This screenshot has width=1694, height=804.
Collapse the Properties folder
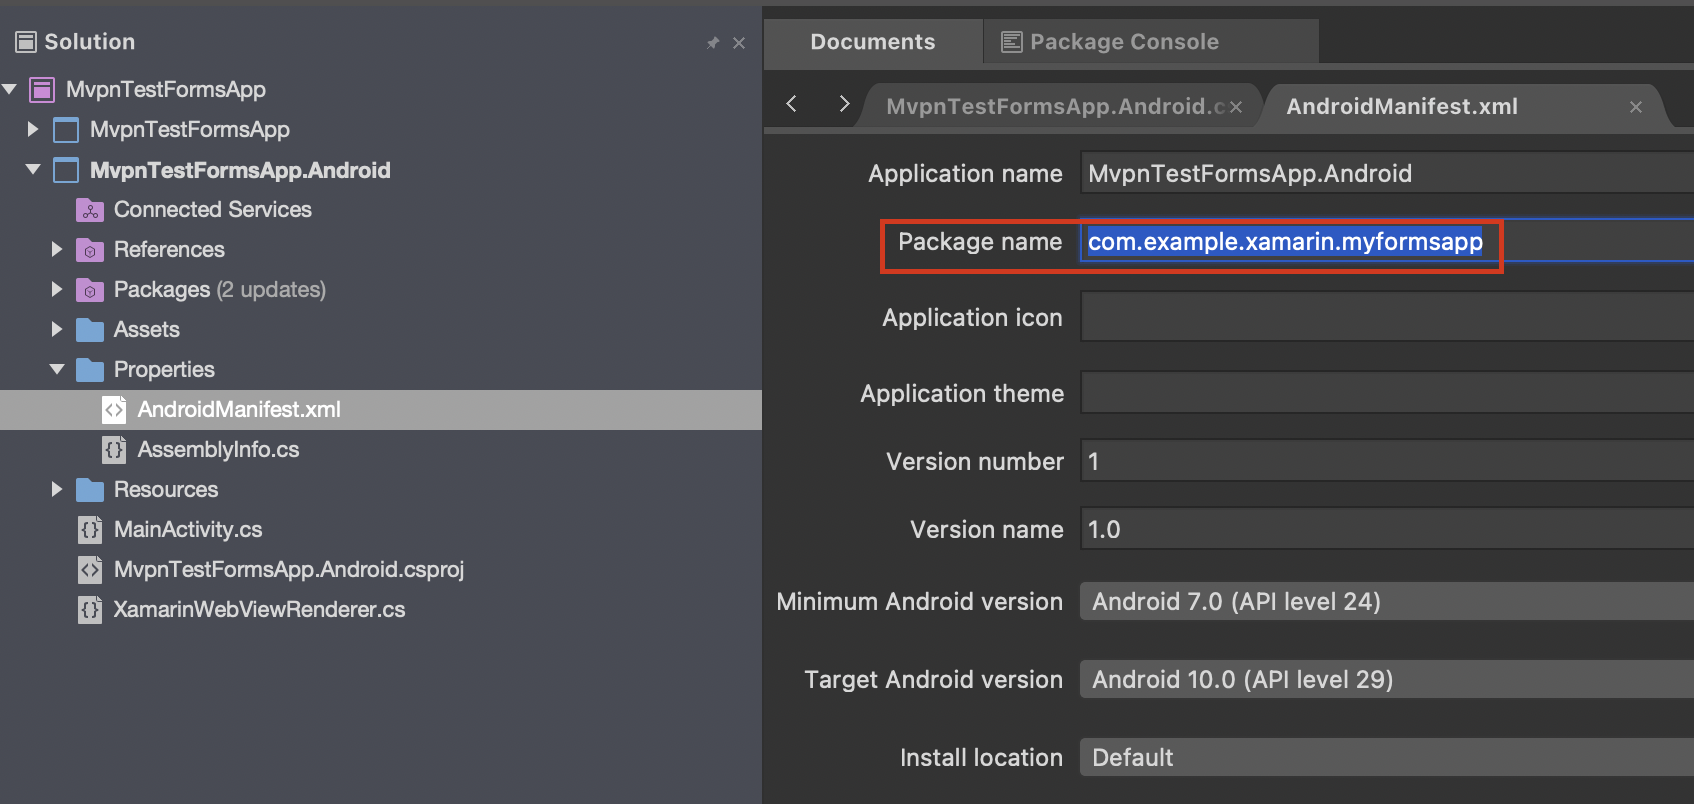pyautogui.click(x=57, y=369)
